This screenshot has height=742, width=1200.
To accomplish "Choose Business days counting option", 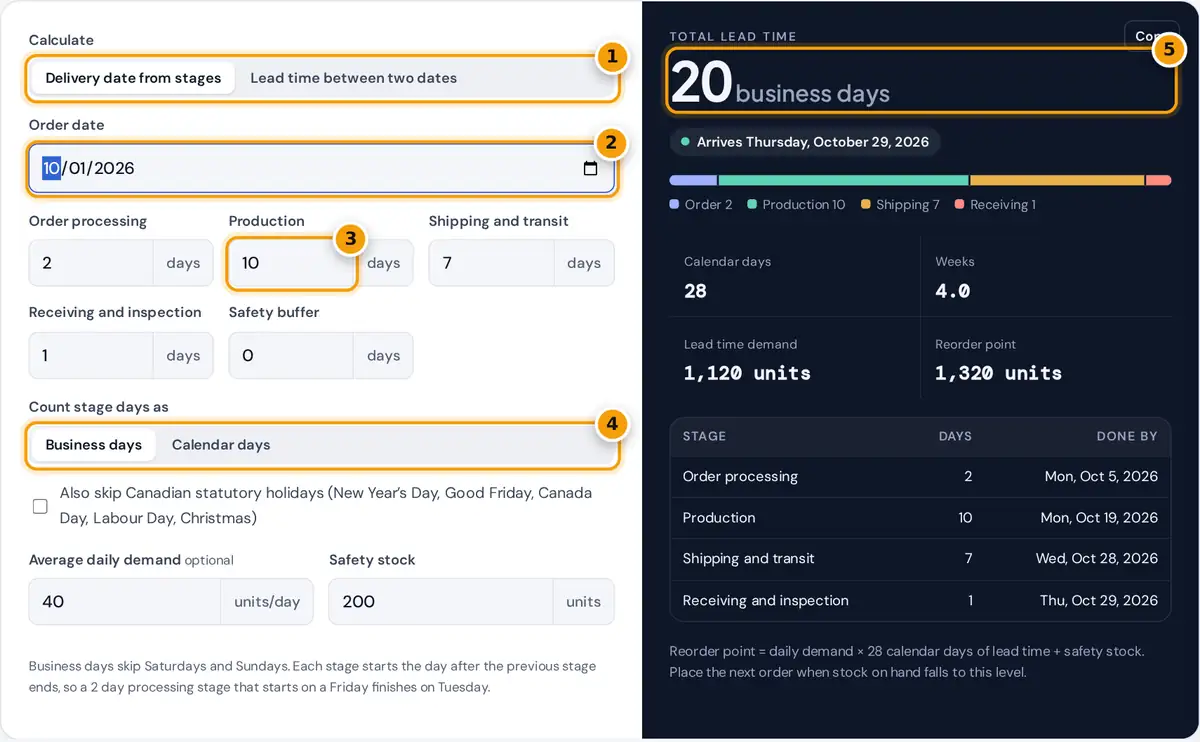I will tap(94, 445).
